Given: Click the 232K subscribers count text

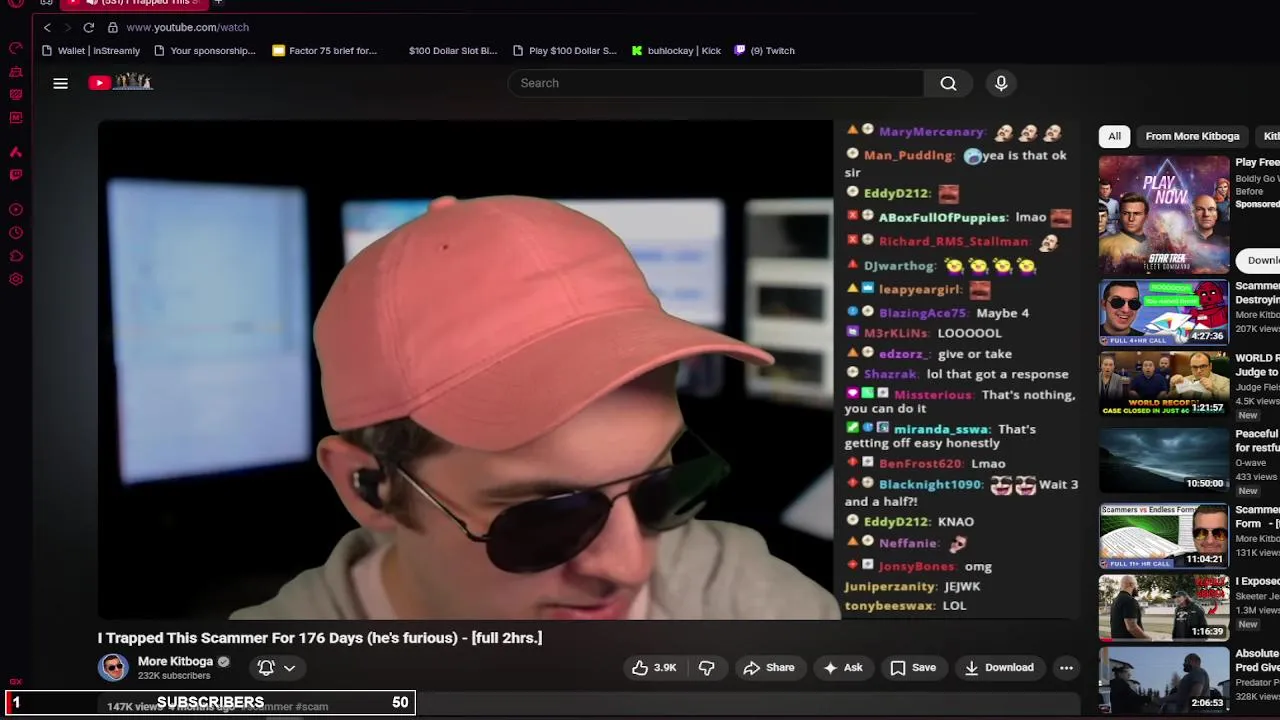Looking at the screenshot, I should [174, 676].
